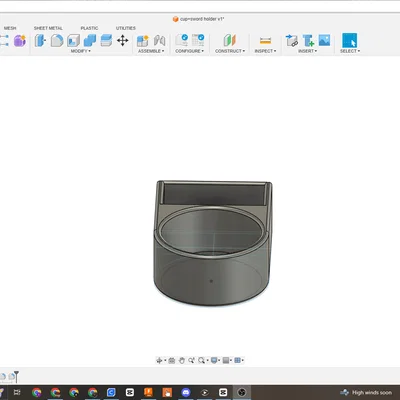This screenshot has height=400, width=400.
Task: Click the Zoom Window magnifier icon
Action: [201, 360]
